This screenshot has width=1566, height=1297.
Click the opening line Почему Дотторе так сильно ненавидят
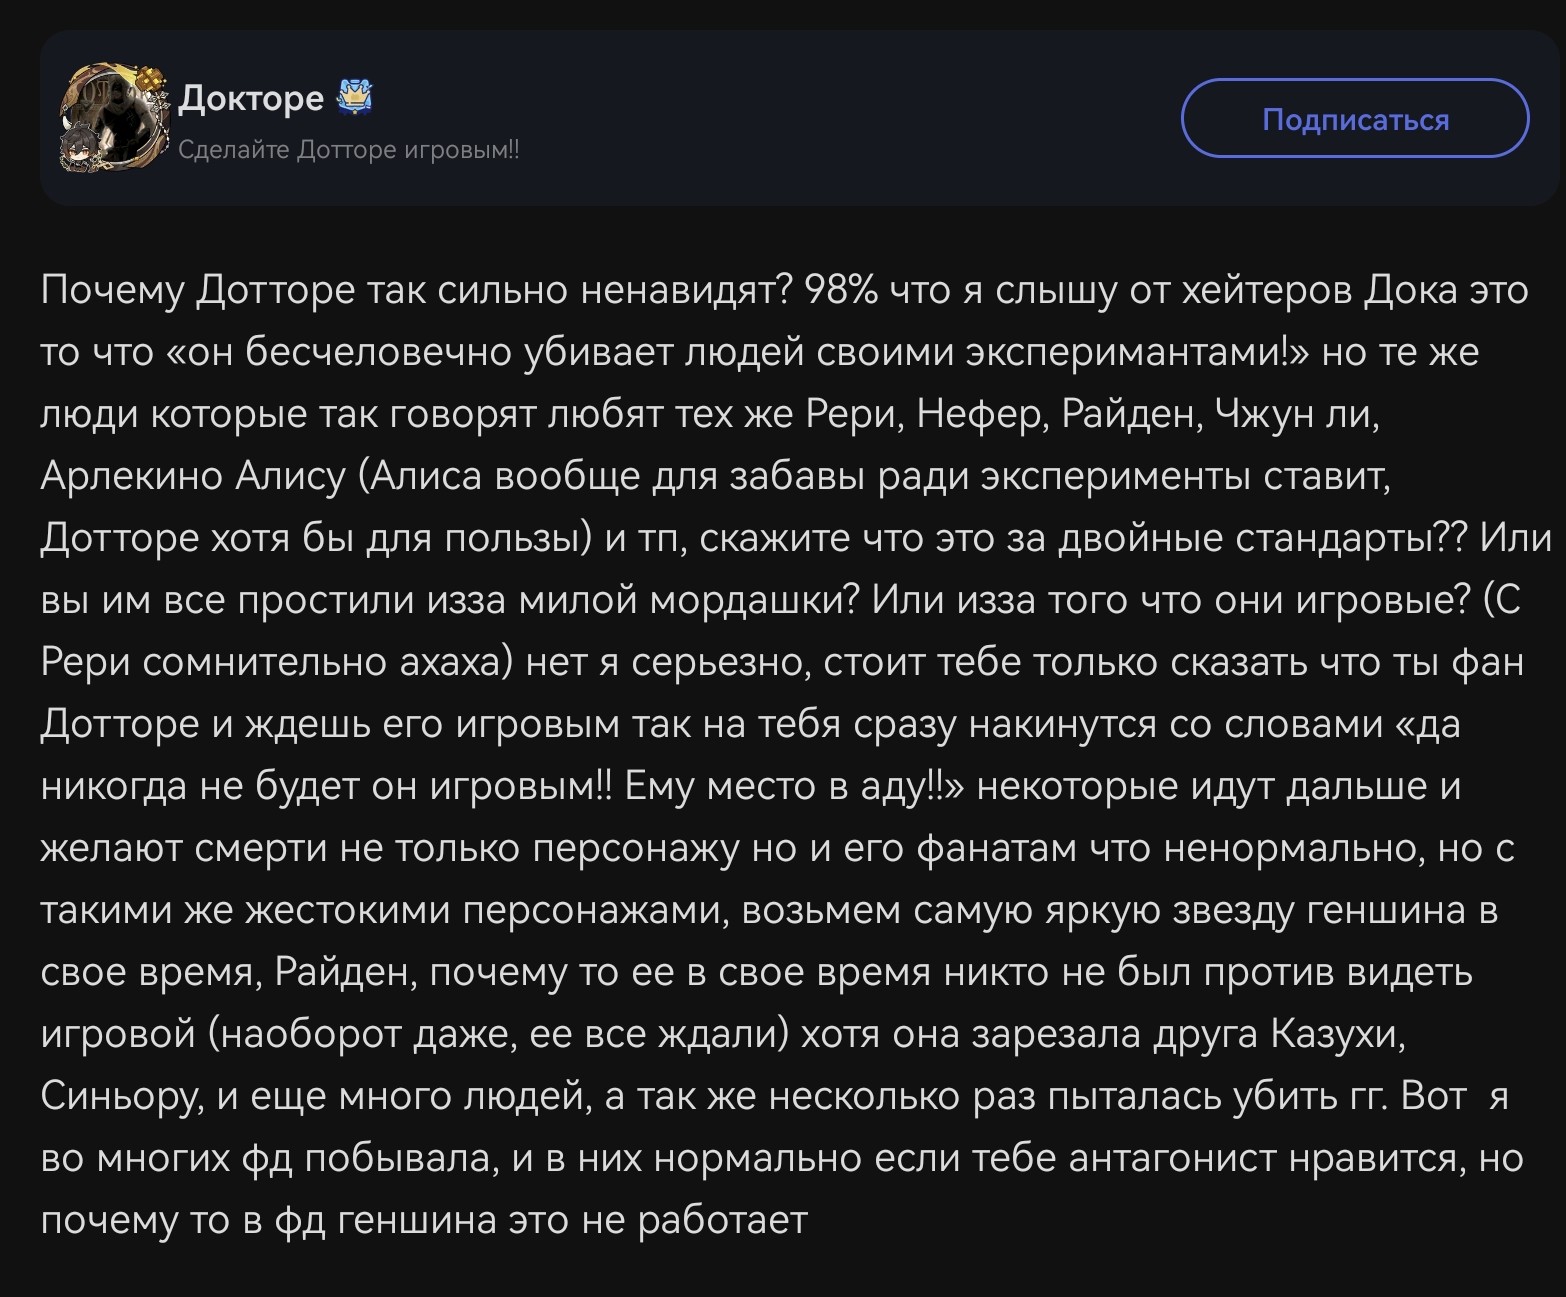coord(416,290)
